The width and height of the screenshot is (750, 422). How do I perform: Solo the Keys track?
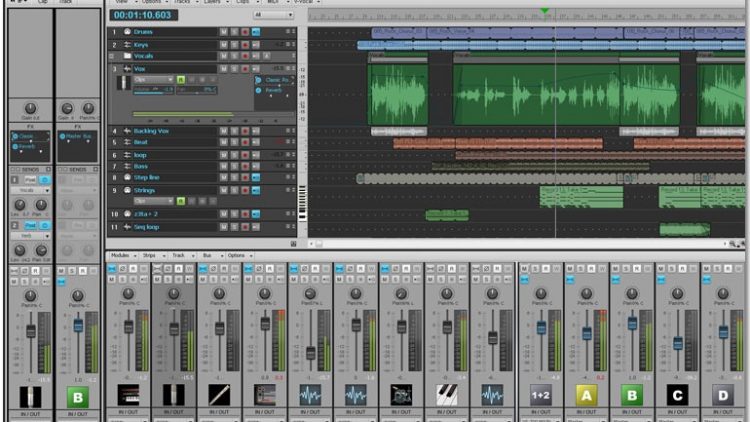[234, 44]
